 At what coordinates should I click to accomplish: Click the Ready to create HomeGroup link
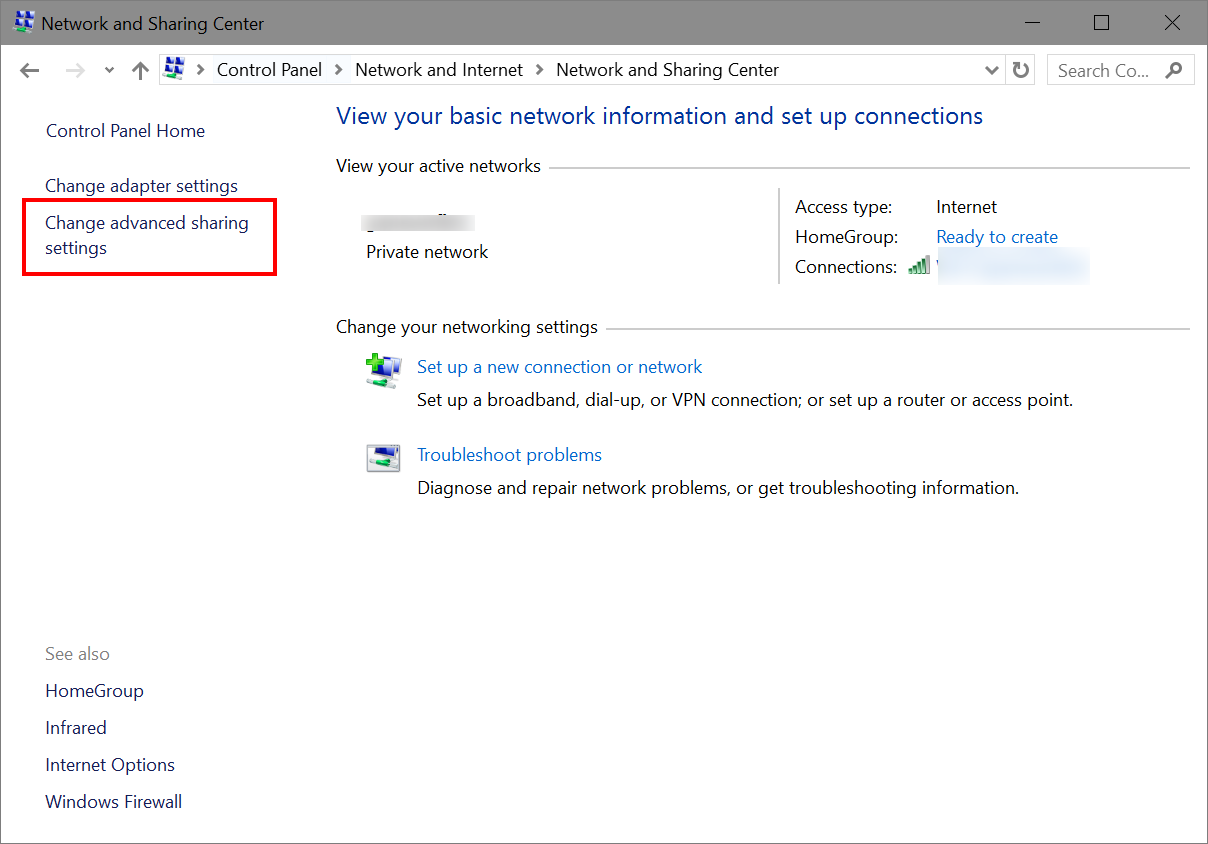click(996, 237)
